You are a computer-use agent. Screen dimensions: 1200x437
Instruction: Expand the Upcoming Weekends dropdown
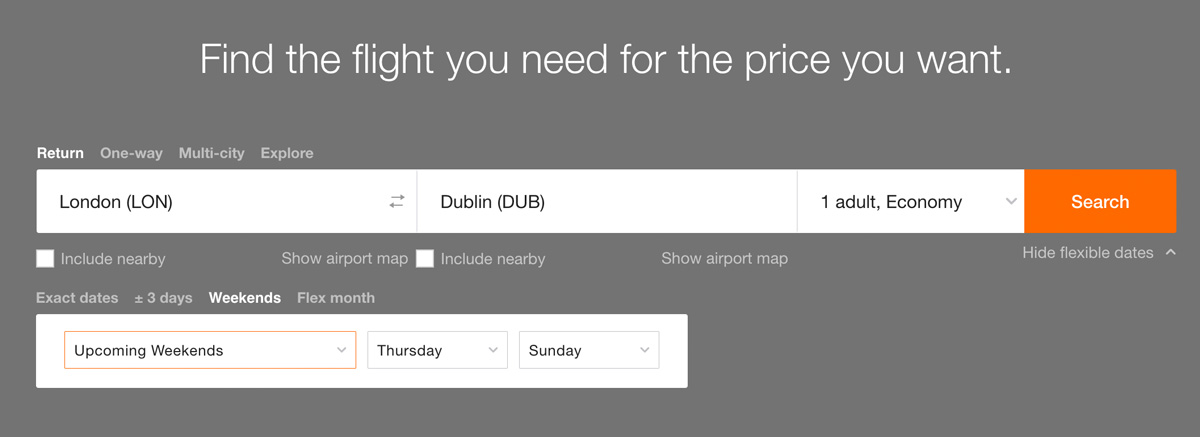(x=210, y=350)
